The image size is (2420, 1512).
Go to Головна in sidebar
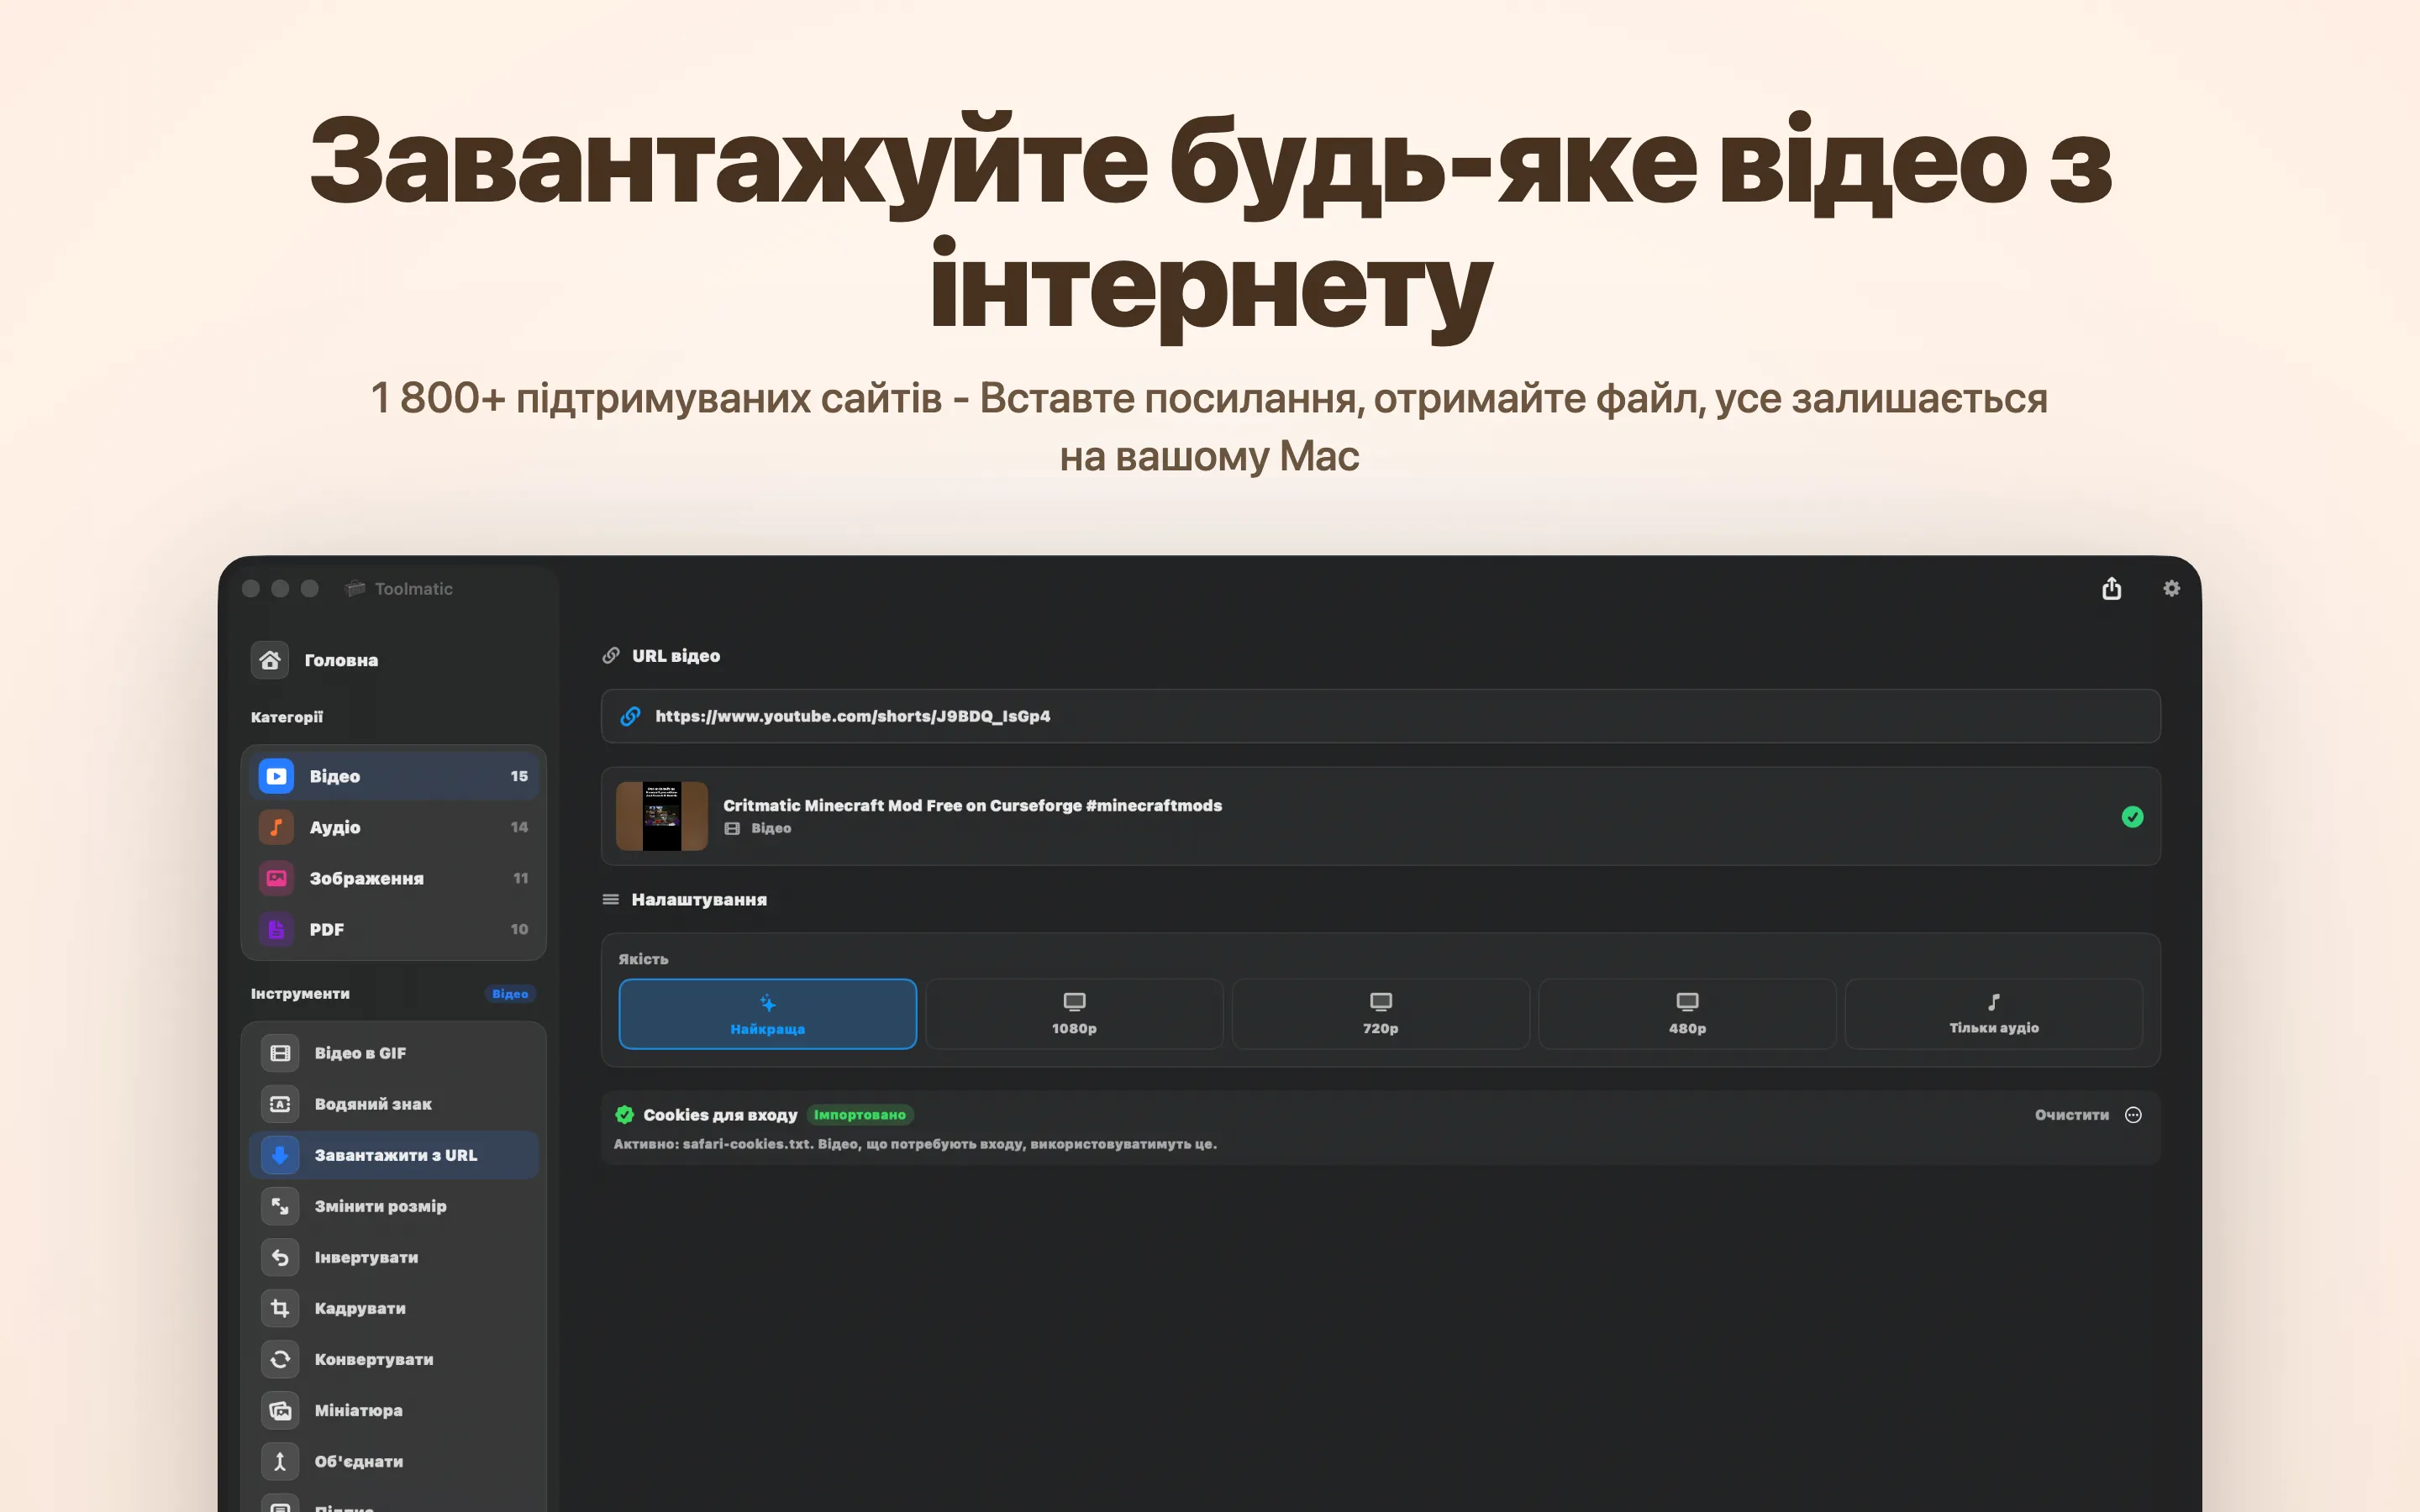point(341,660)
